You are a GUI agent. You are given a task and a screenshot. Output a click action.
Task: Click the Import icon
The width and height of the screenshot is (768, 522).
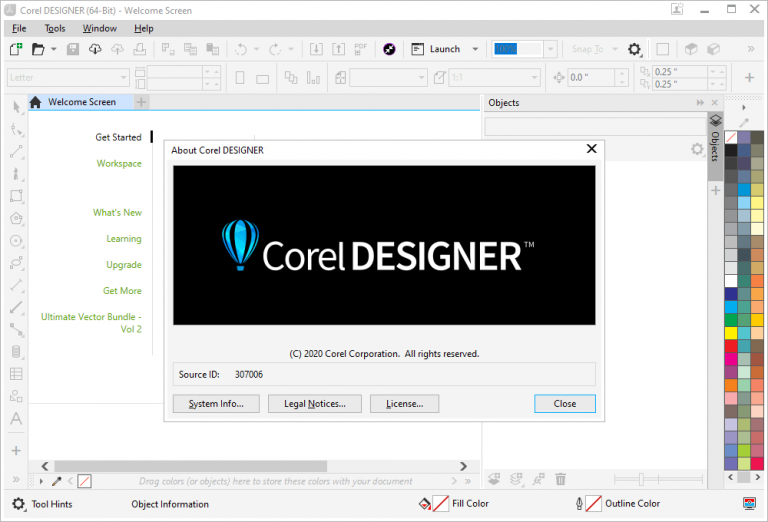pos(316,49)
